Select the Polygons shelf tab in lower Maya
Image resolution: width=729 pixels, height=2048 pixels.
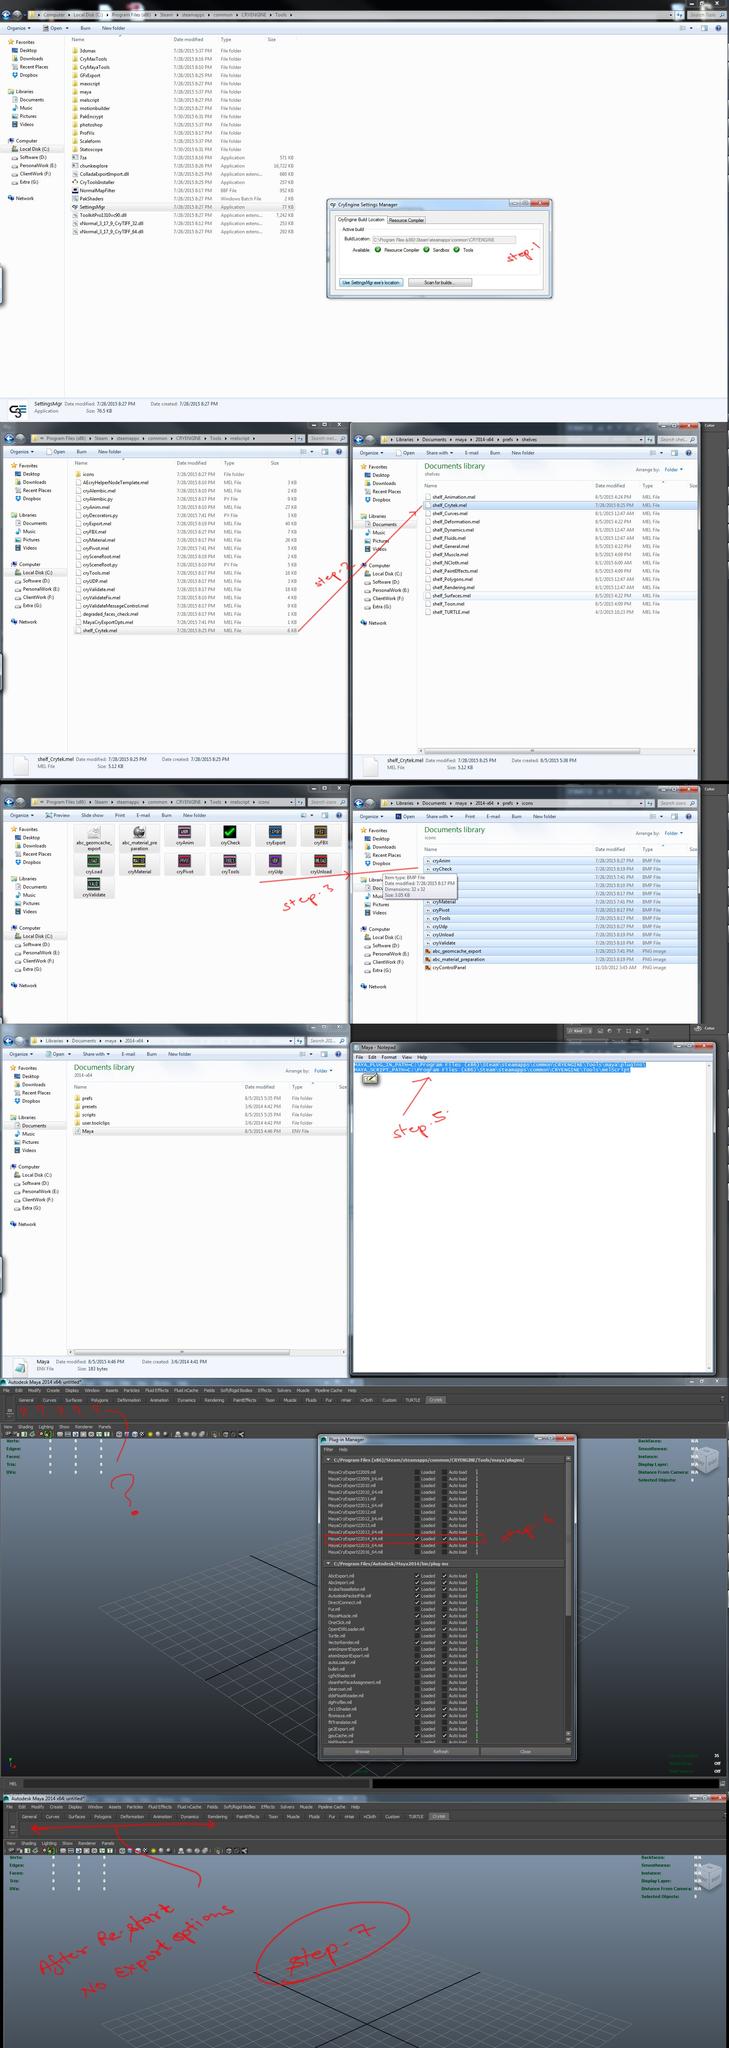pyautogui.click(x=104, y=1817)
